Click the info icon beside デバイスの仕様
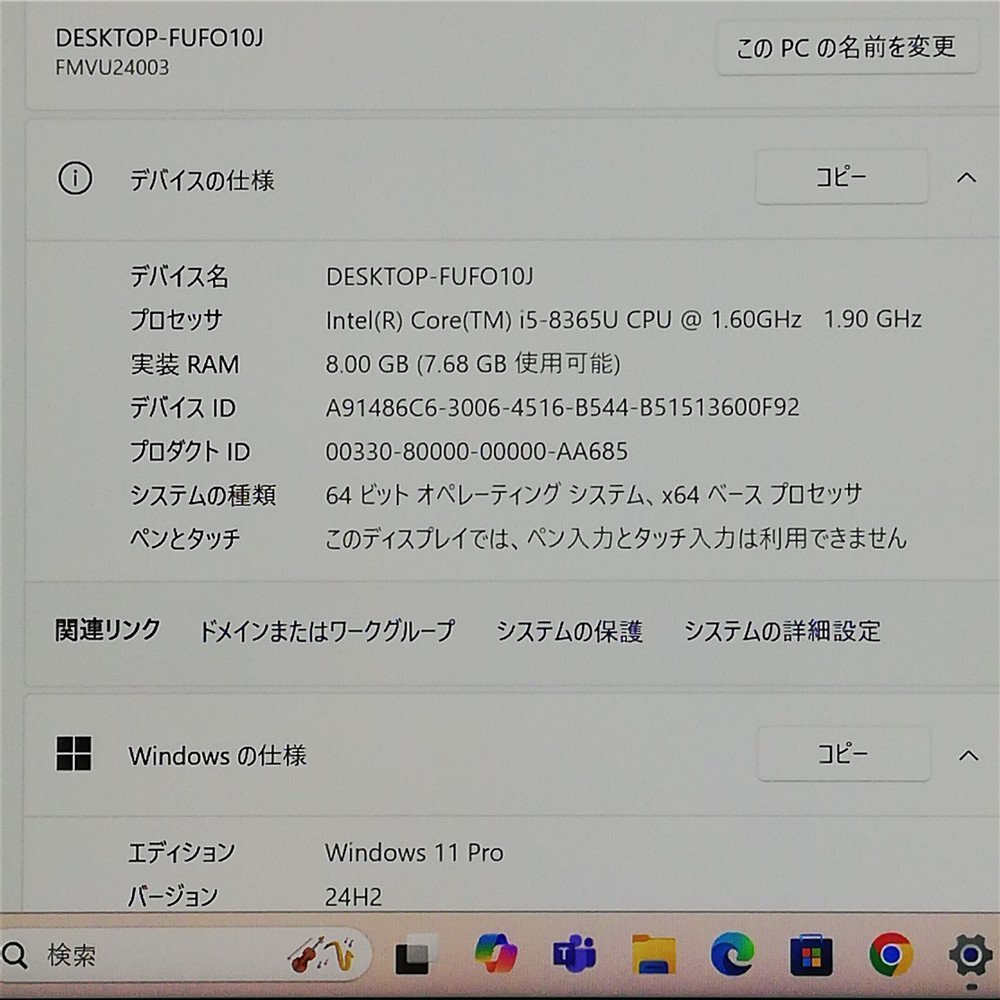Image resolution: width=1000 pixels, height=1000 pixels. pyautogui.click(x=75, y=178)
